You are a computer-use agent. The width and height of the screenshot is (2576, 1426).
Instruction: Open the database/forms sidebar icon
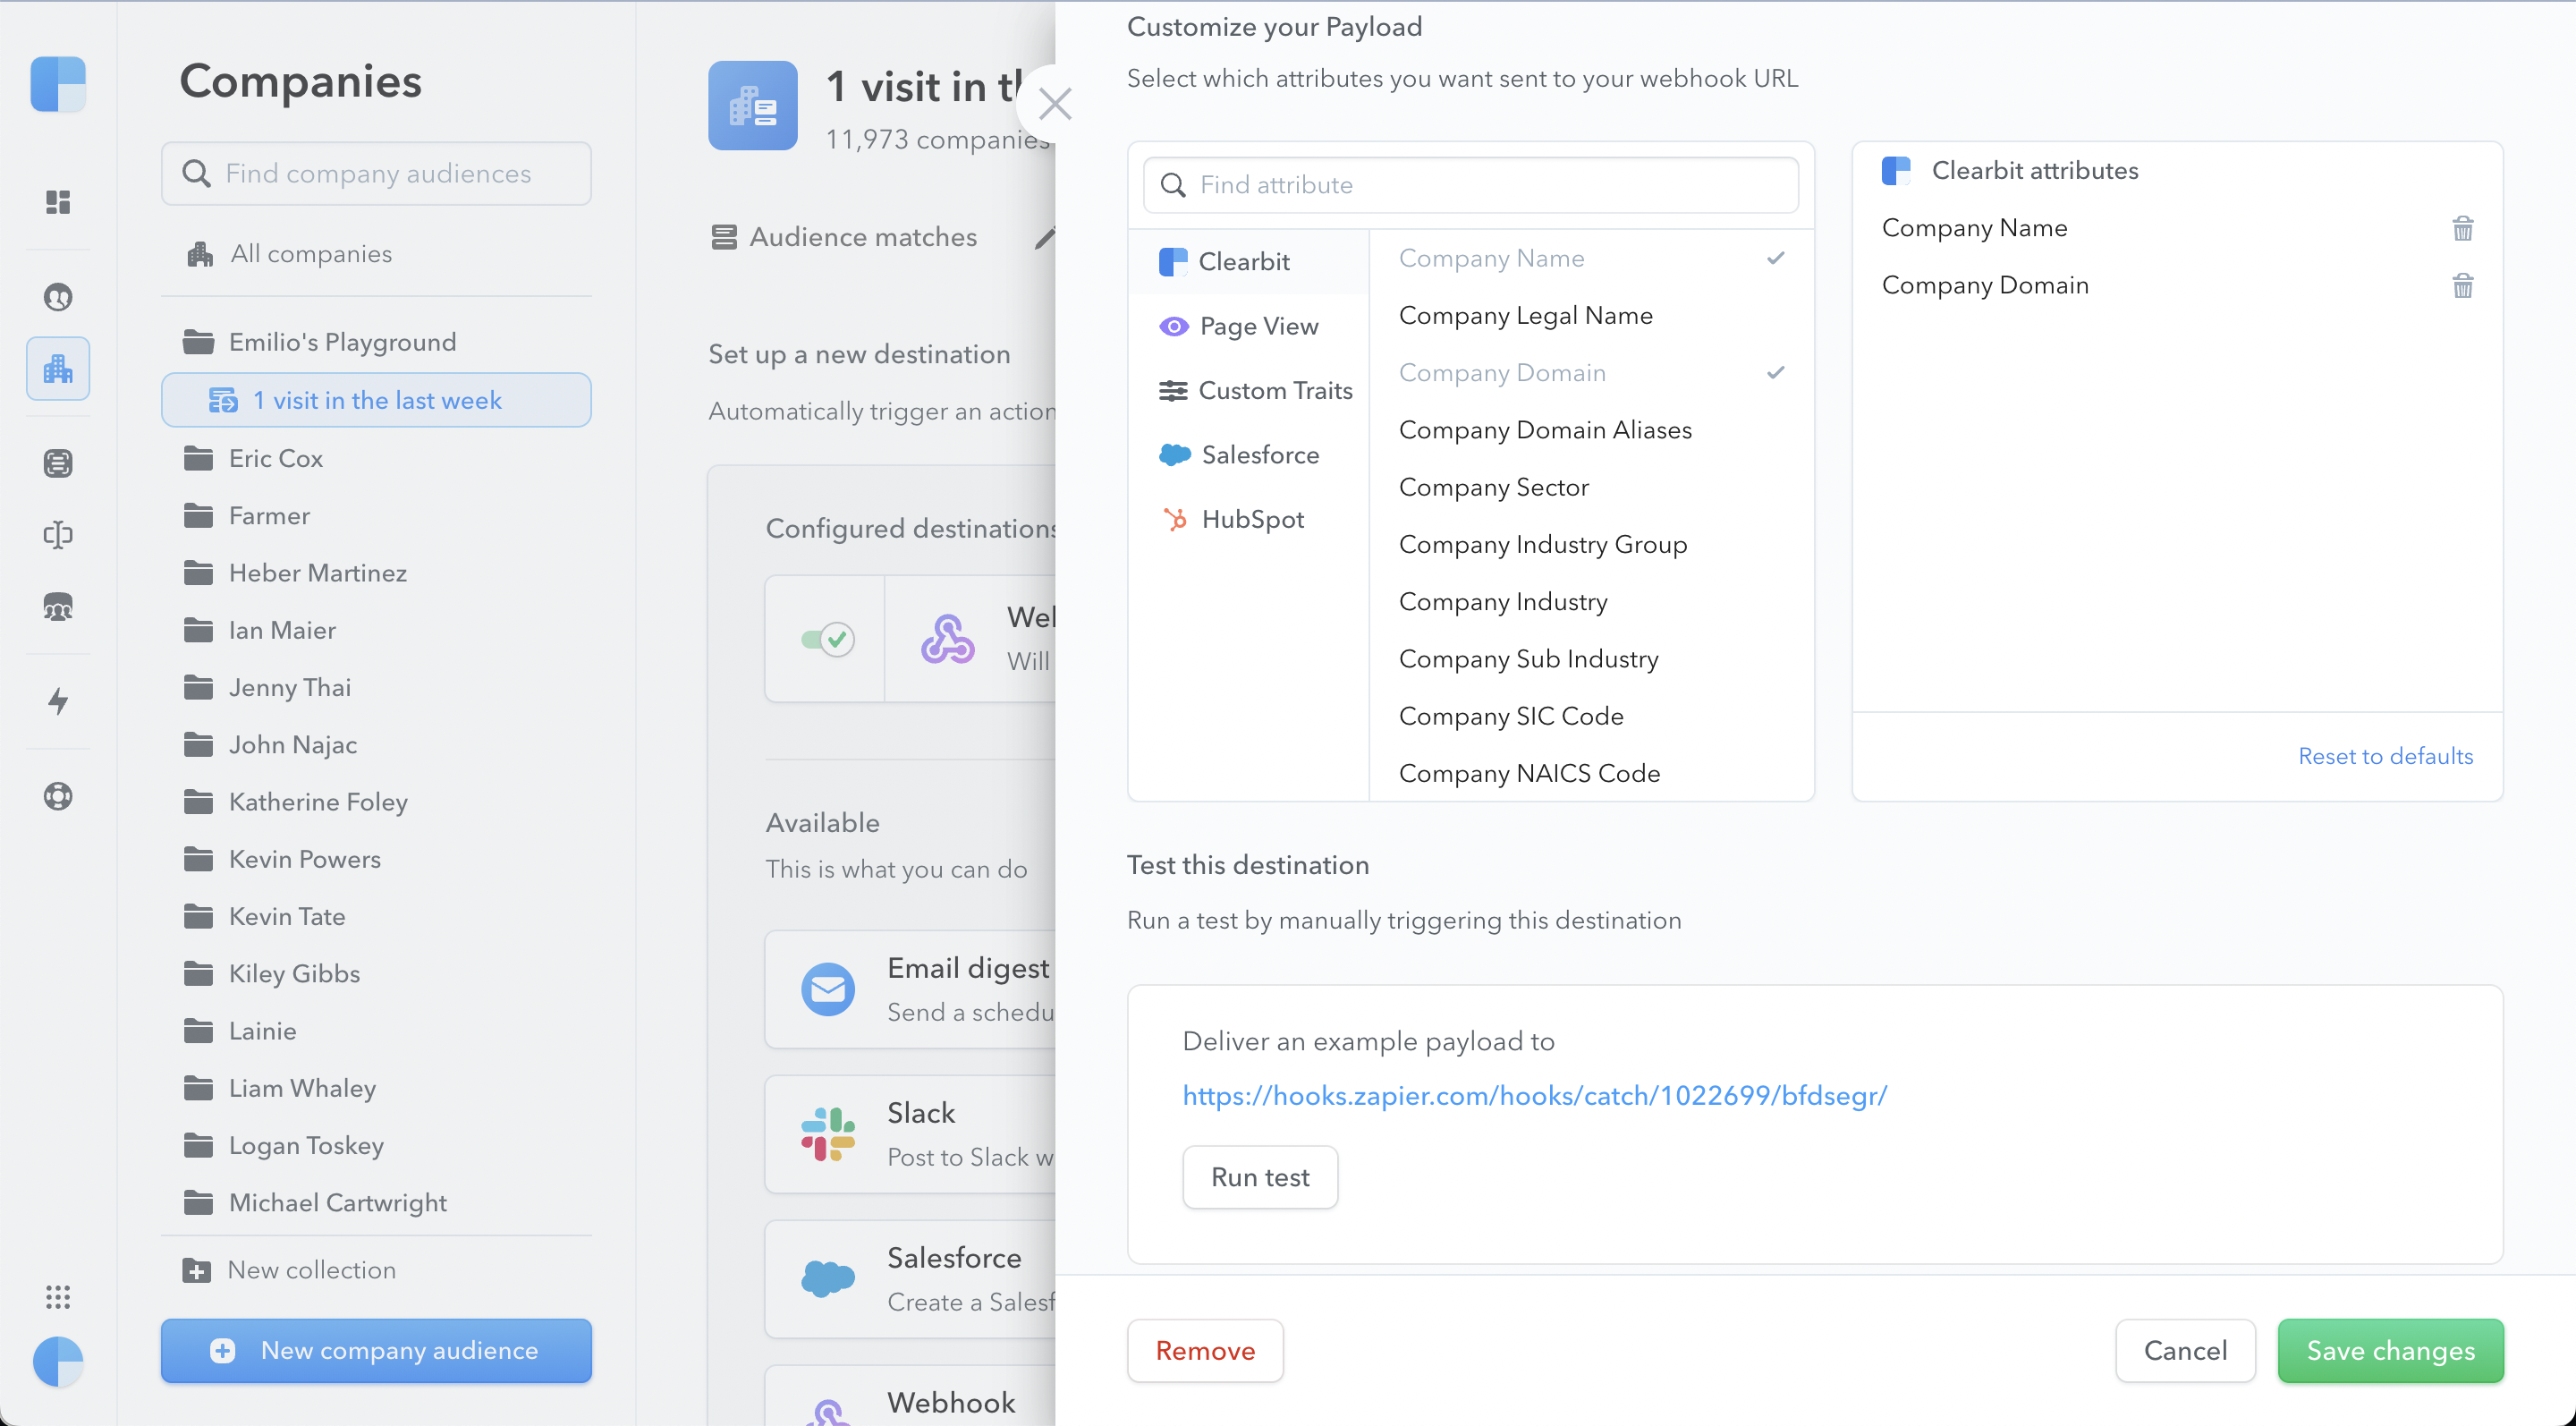click(58, 463)
